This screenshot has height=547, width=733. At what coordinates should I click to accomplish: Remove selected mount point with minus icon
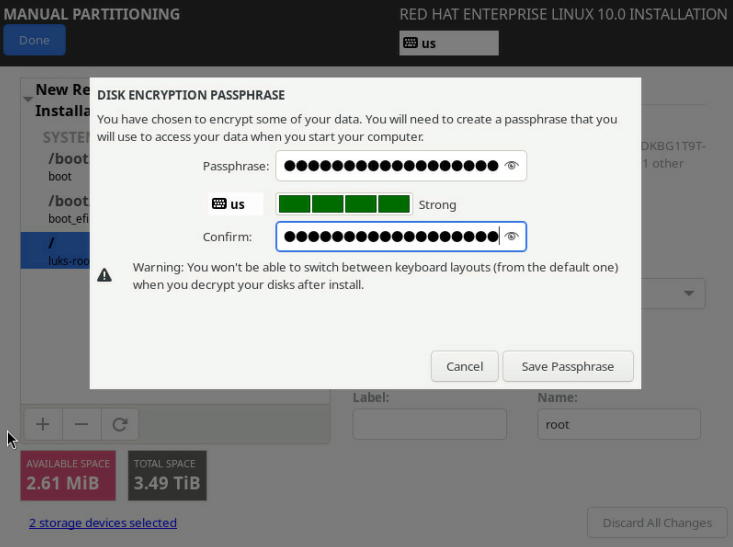click(81, 425)
